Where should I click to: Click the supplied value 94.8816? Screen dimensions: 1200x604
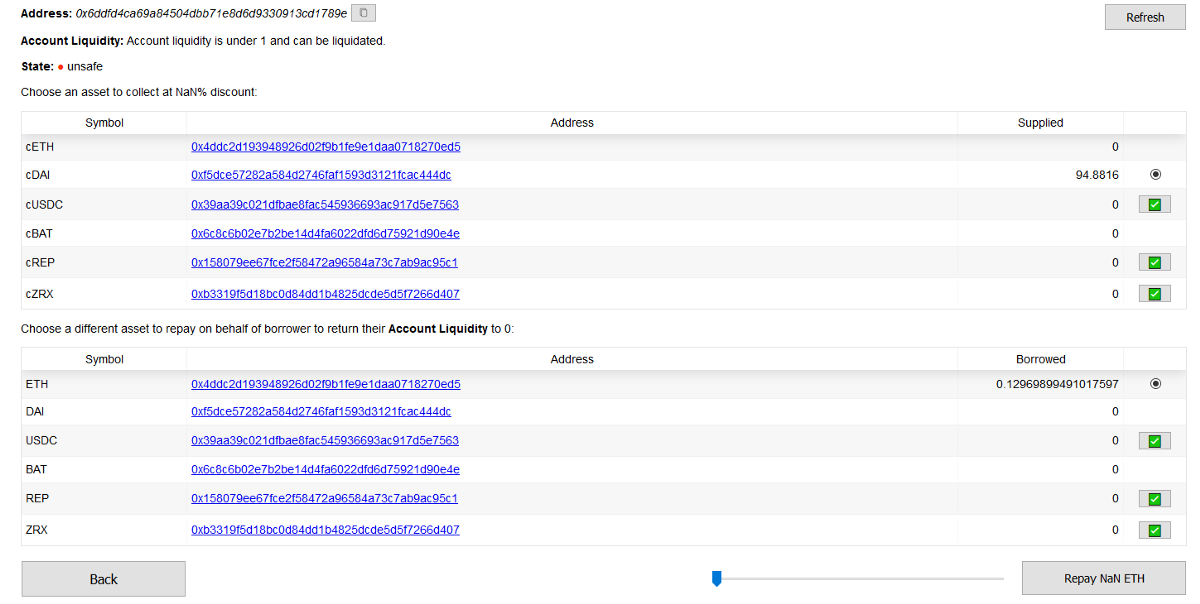[1097, 175]
